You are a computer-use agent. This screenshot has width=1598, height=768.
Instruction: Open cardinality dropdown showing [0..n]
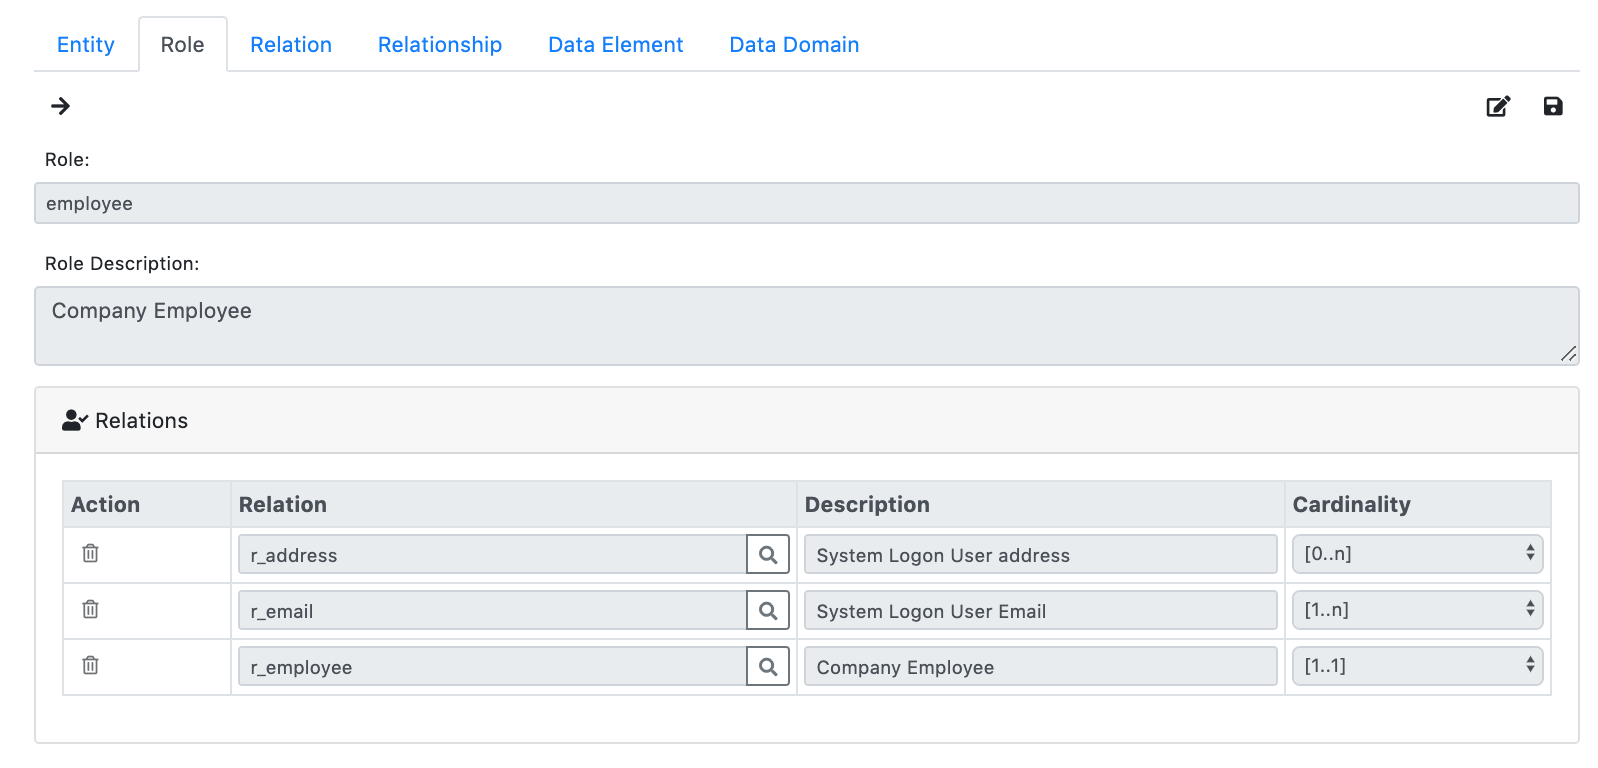[x=1416, y=554]
